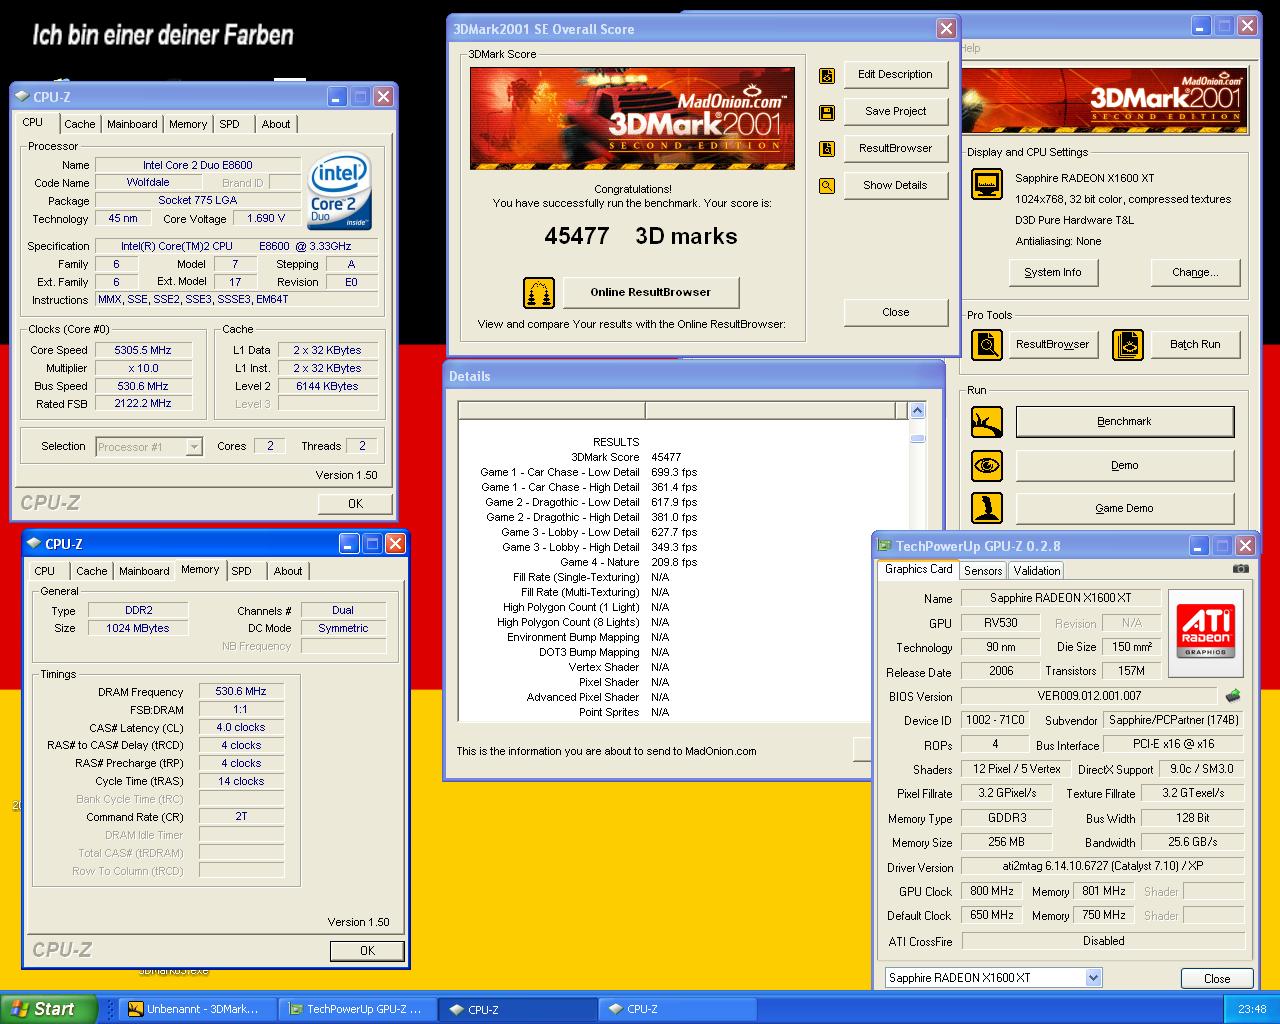Screen dimensions: 1280x1024
Task: Open the Cache tab in upper CPU-Z
Action: click(80, 124)
